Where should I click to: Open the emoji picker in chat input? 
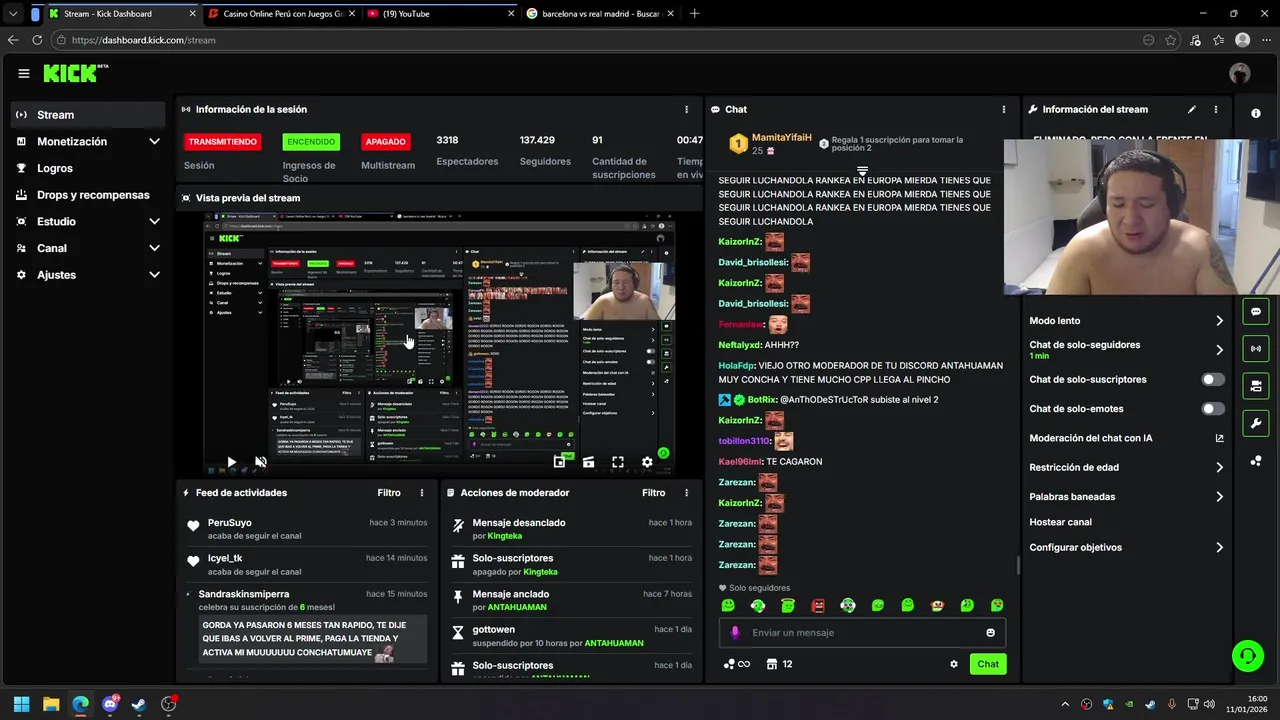(991, 632)
